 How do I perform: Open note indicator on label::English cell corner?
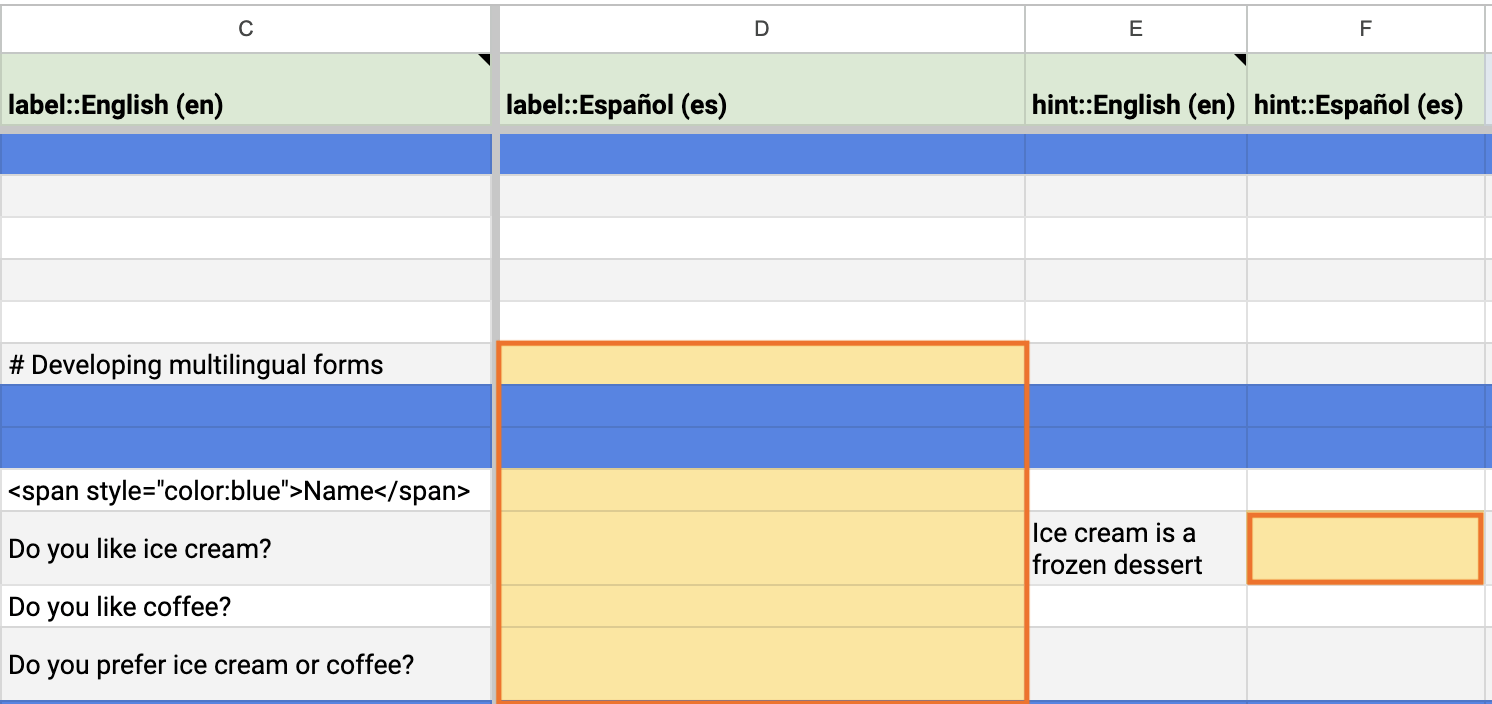[x=486, y=59]
